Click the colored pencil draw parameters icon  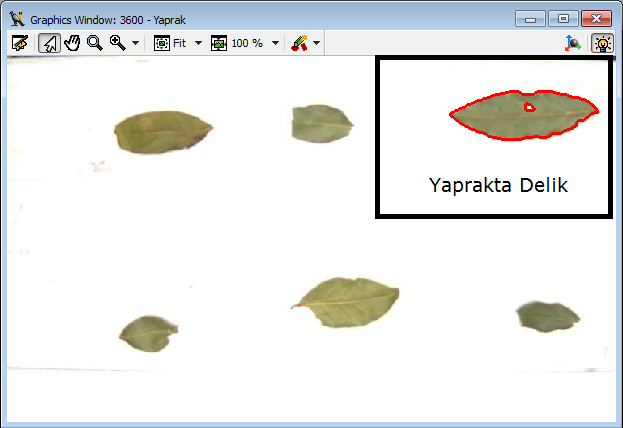coord(299,43)
